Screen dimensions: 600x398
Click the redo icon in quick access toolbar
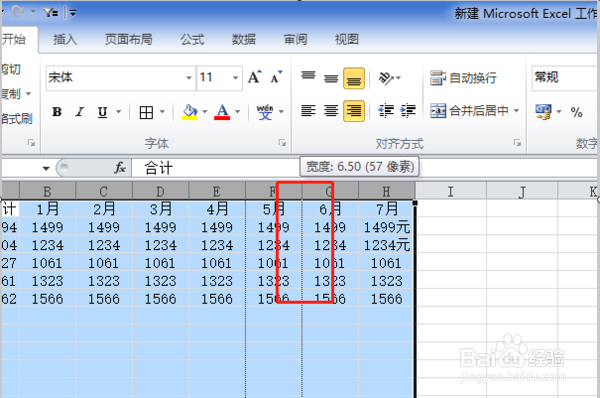[18, 12]
